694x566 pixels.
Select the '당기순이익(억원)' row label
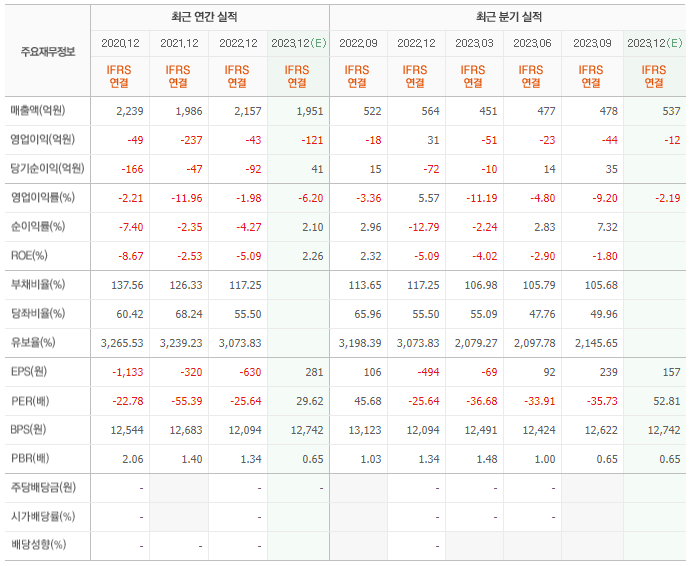tap(47, 169)
